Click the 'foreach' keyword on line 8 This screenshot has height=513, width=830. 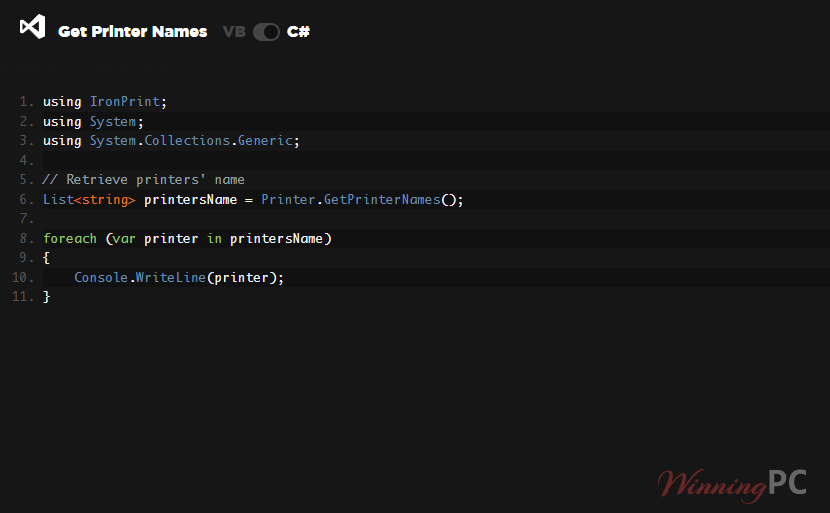tap(70, 239)
